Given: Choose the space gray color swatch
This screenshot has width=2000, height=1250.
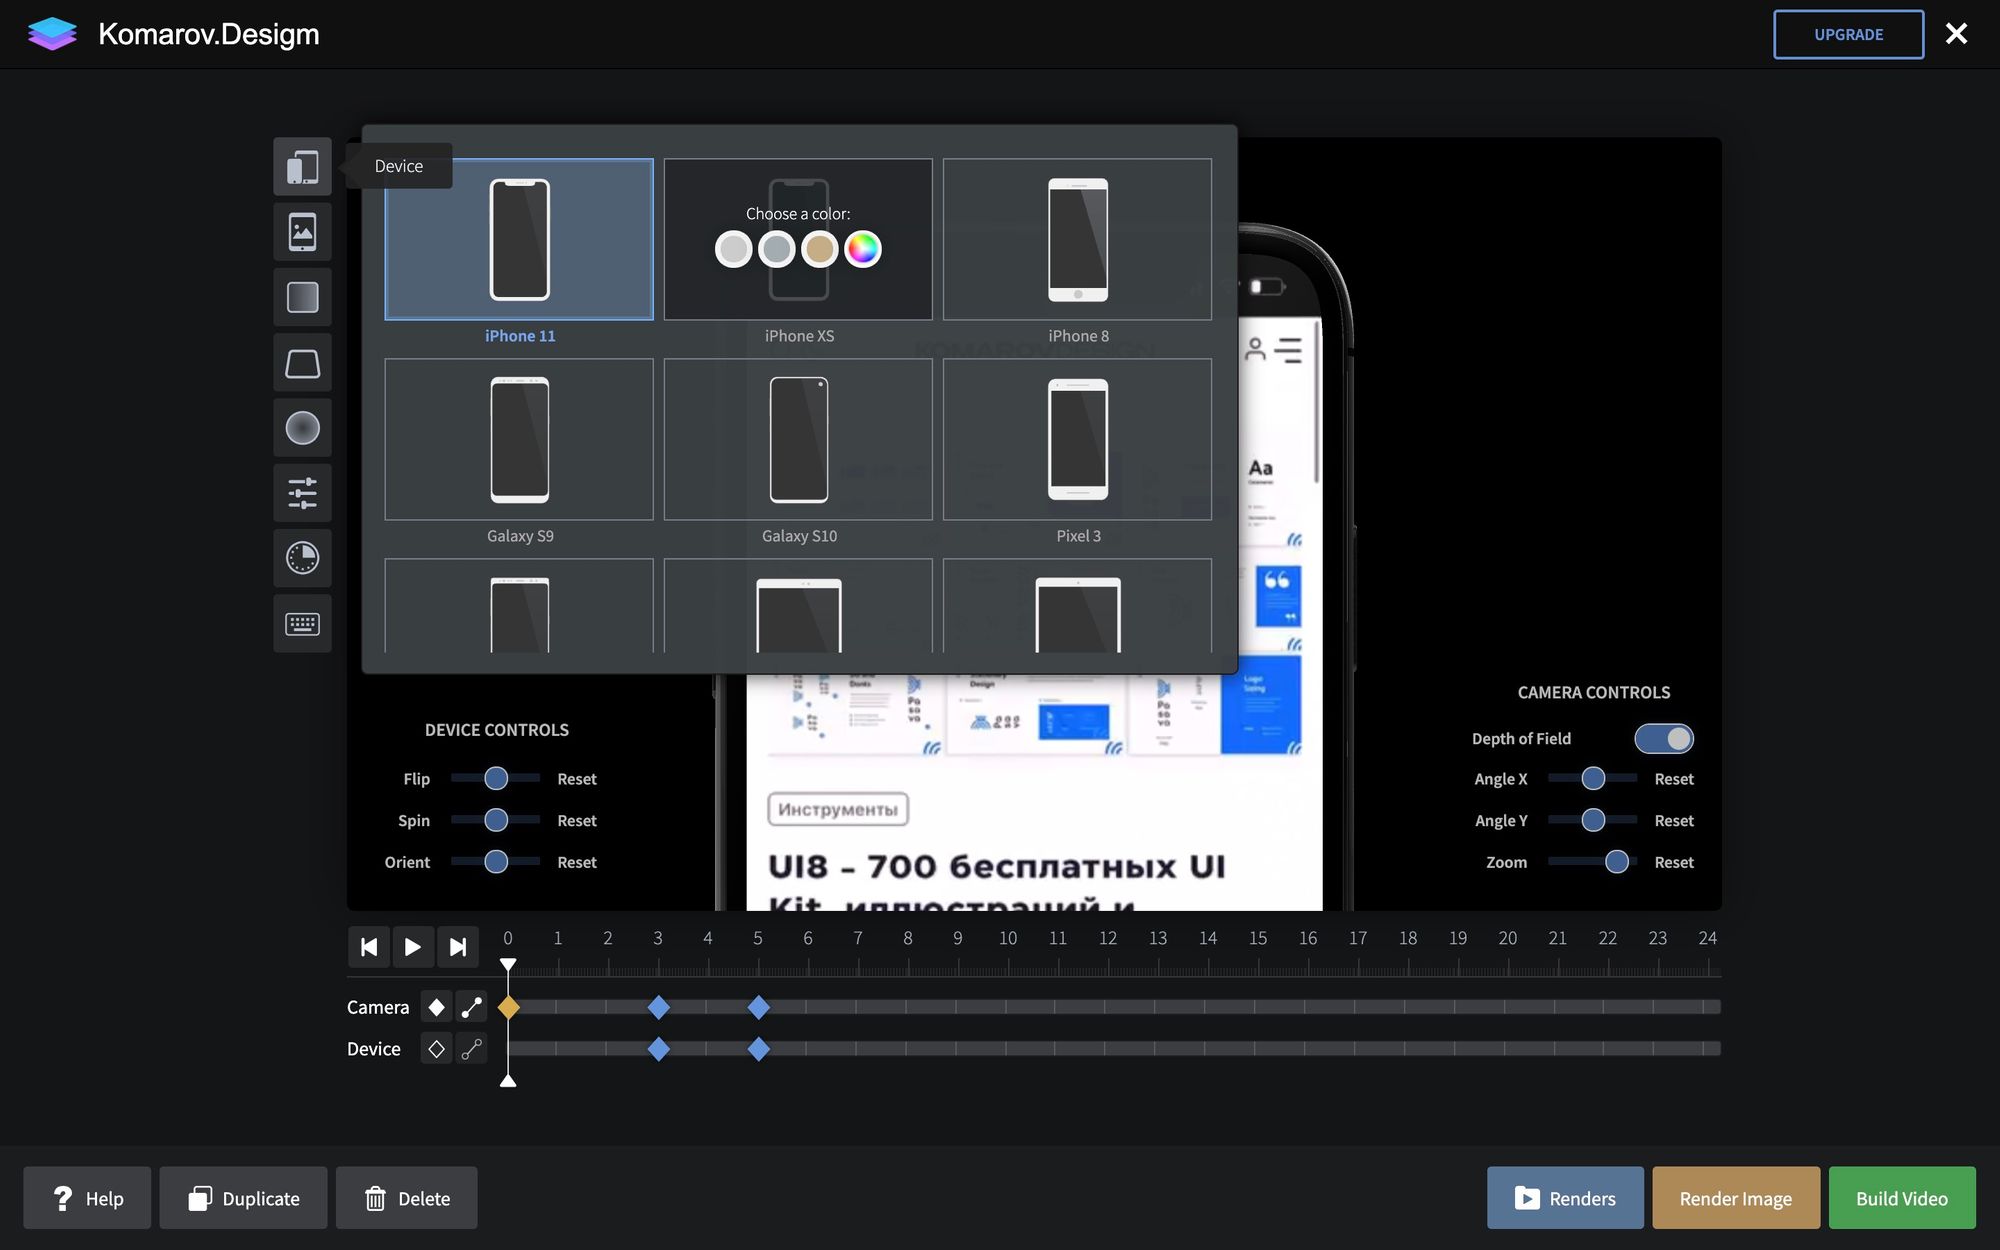Looking at the screenshot, I should tap(776, 249).
